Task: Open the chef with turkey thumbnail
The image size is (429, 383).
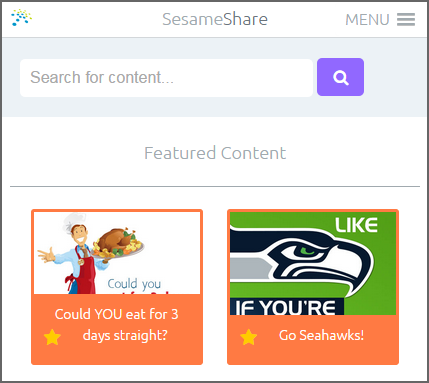Action: (117, 253)
